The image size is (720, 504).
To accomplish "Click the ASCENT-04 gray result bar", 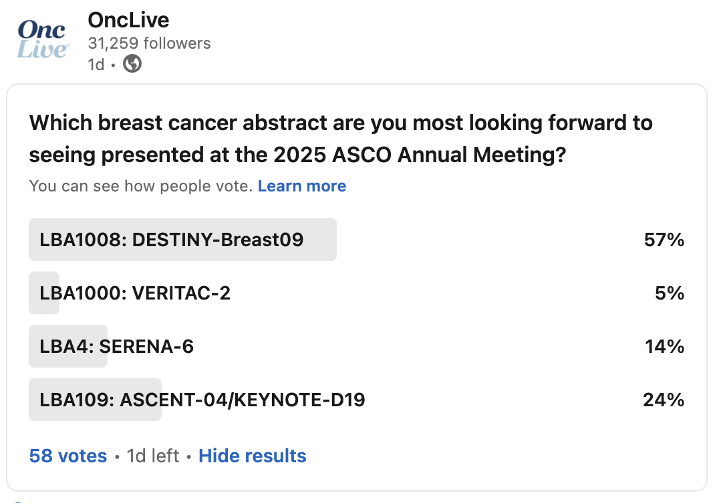I will 95,399.
